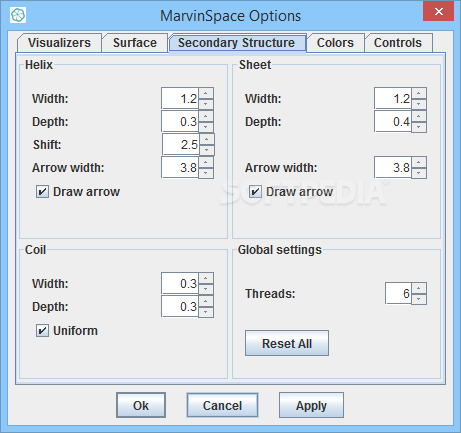Viewport: 461px width, 433px height.
Task: Focus the Sheet Depth value field
Action: (393, 122)
